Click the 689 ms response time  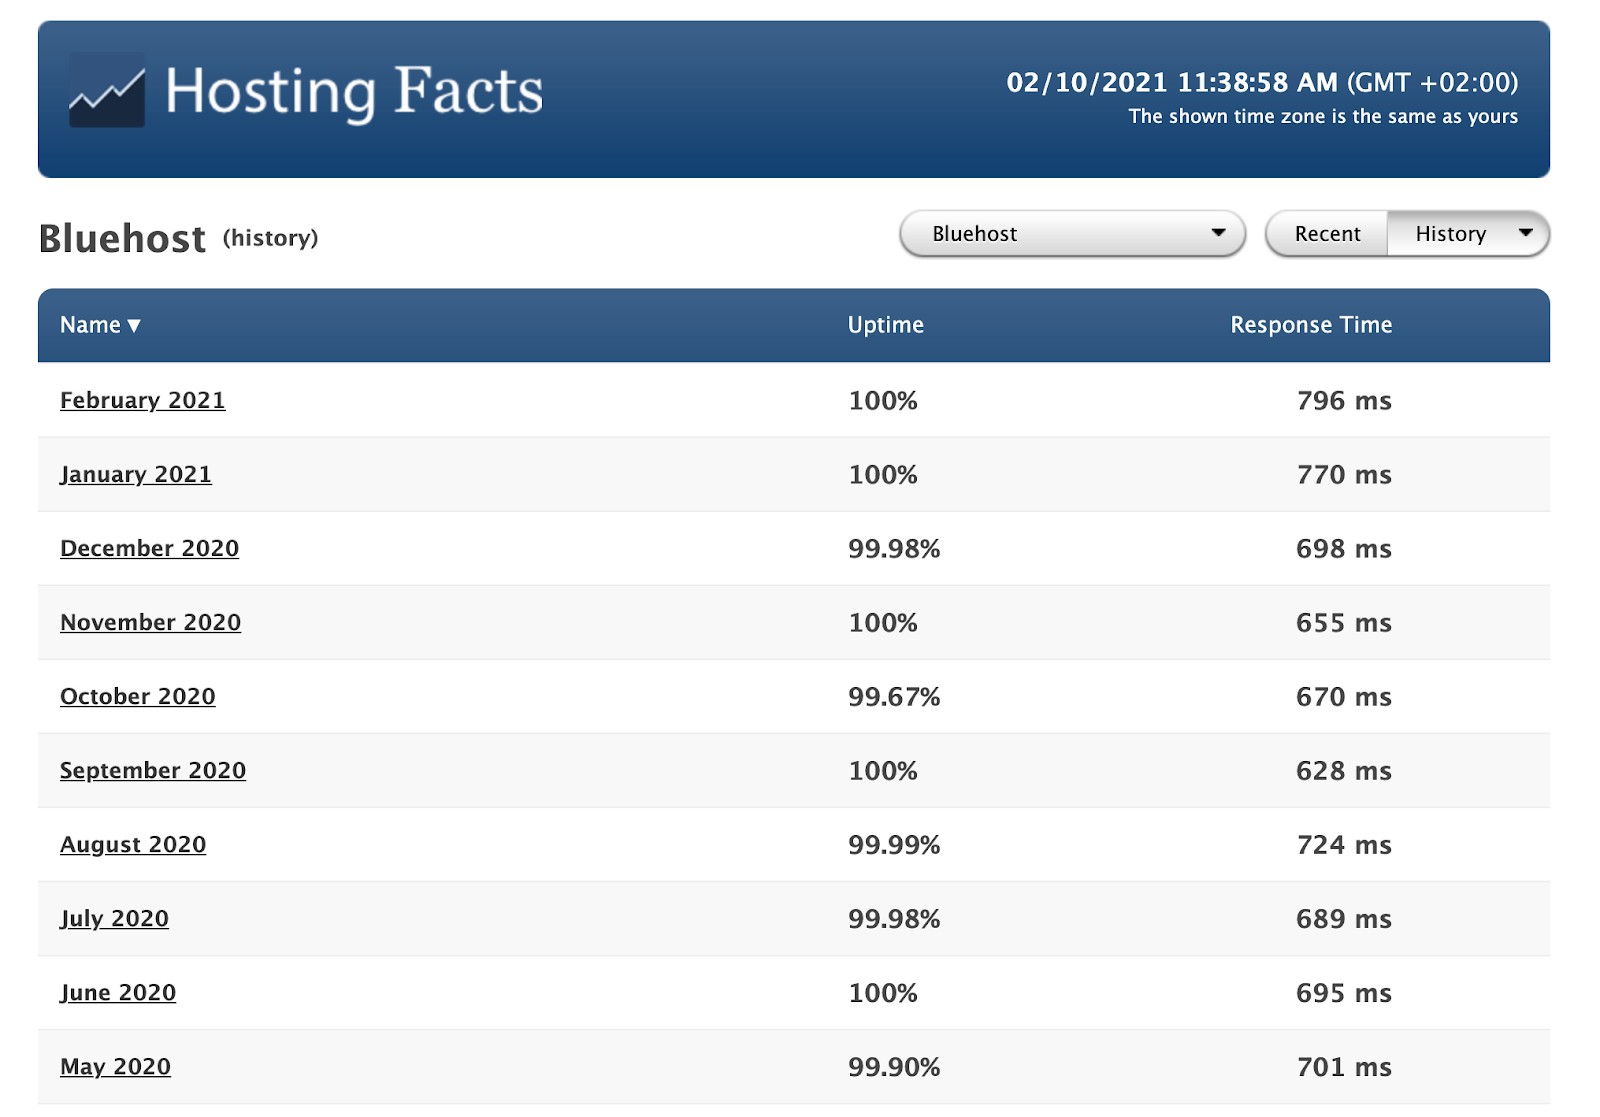(1344, 918)
